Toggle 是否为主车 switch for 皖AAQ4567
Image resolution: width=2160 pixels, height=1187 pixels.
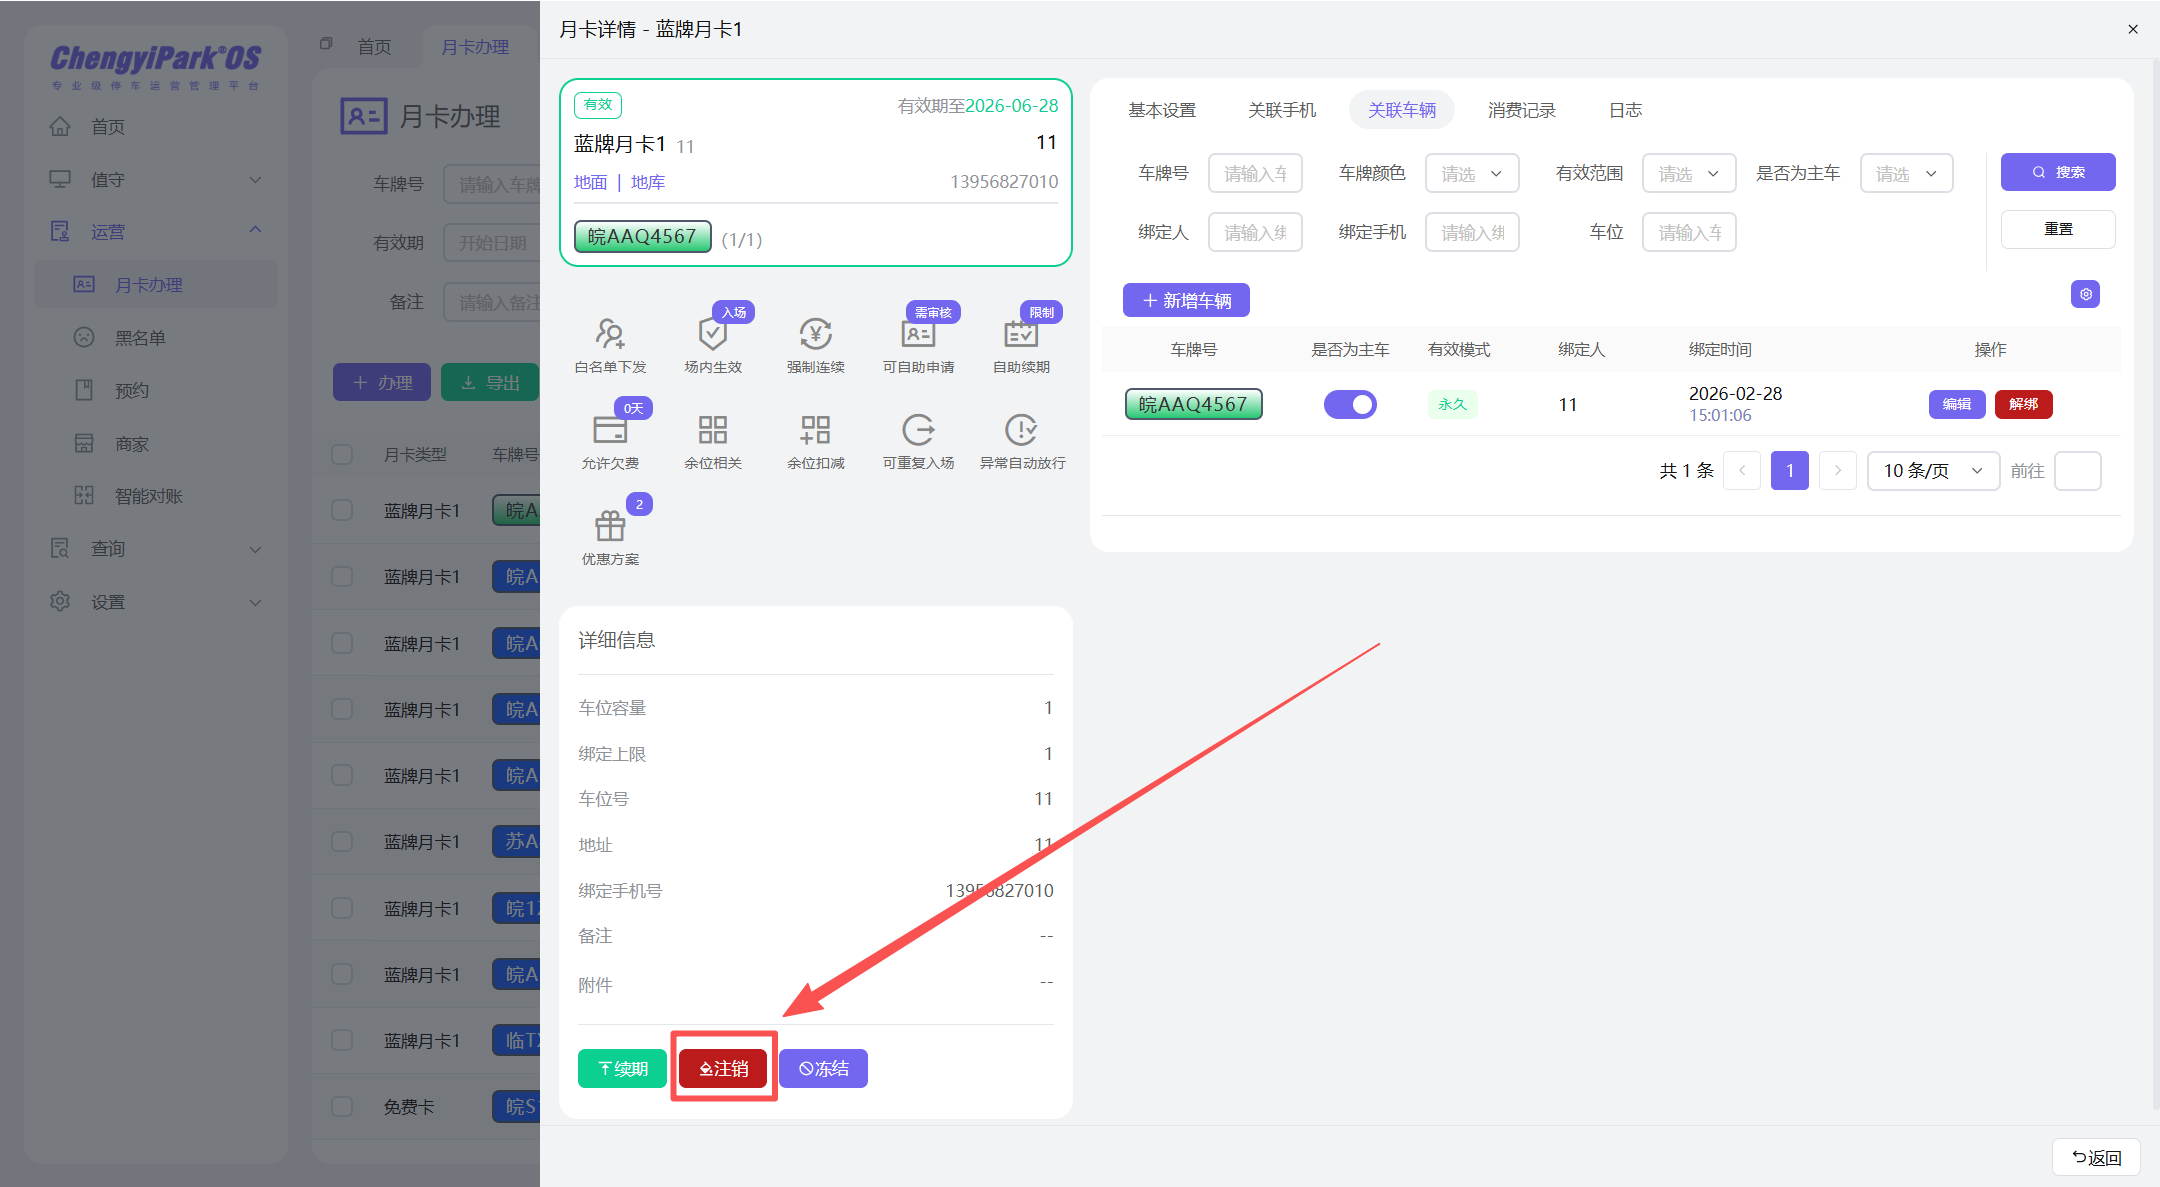pyautogui.click(x=1350, y=404)
